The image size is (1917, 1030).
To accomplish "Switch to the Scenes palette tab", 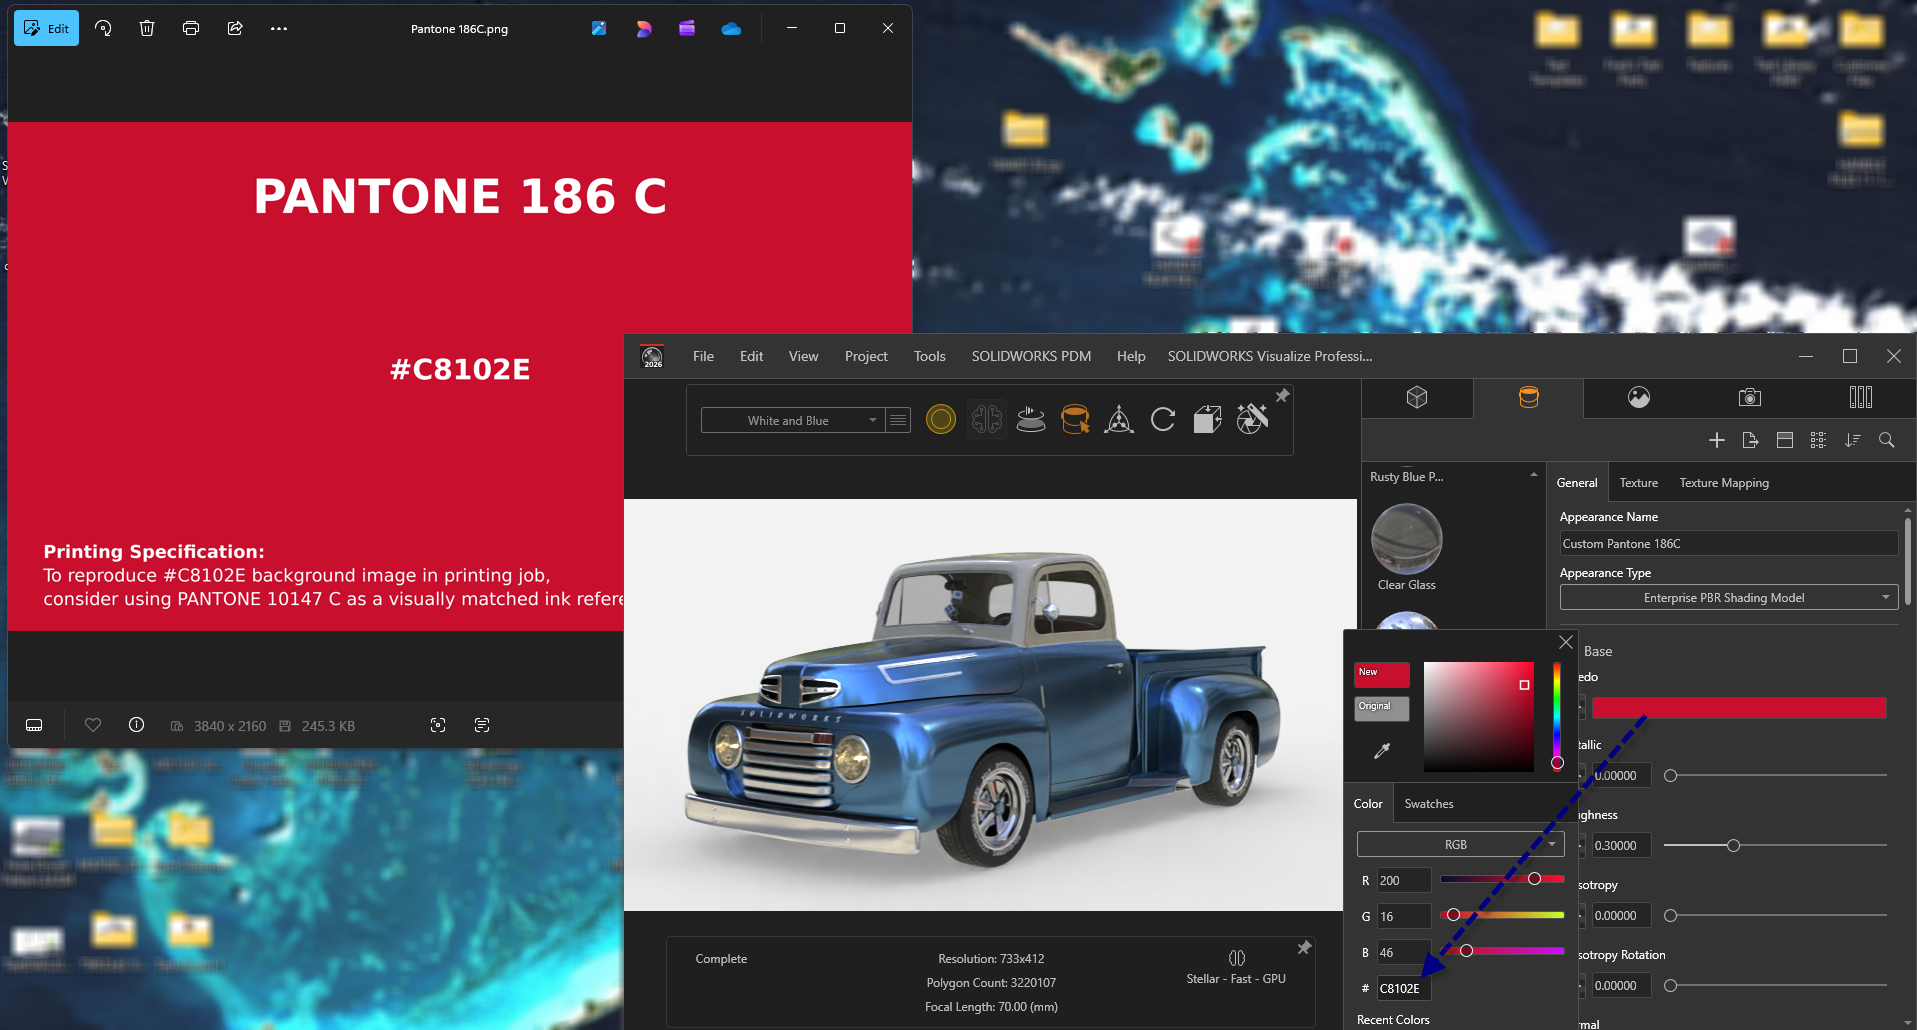I will [1639, 397].
